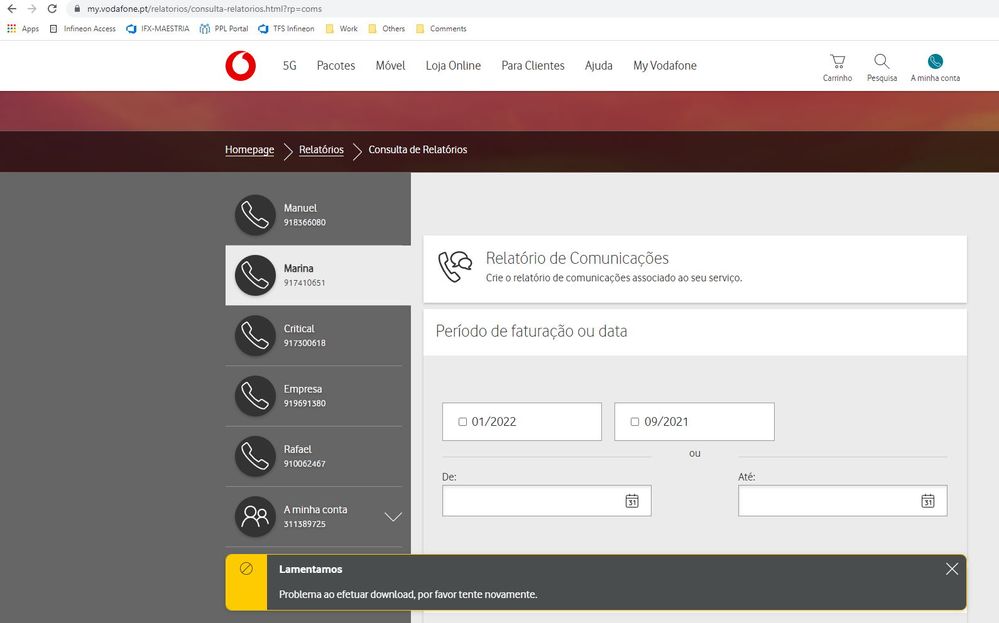Open the calendar picker for the De field
This screenshot has height=623, width=999.
pos(632,500)
